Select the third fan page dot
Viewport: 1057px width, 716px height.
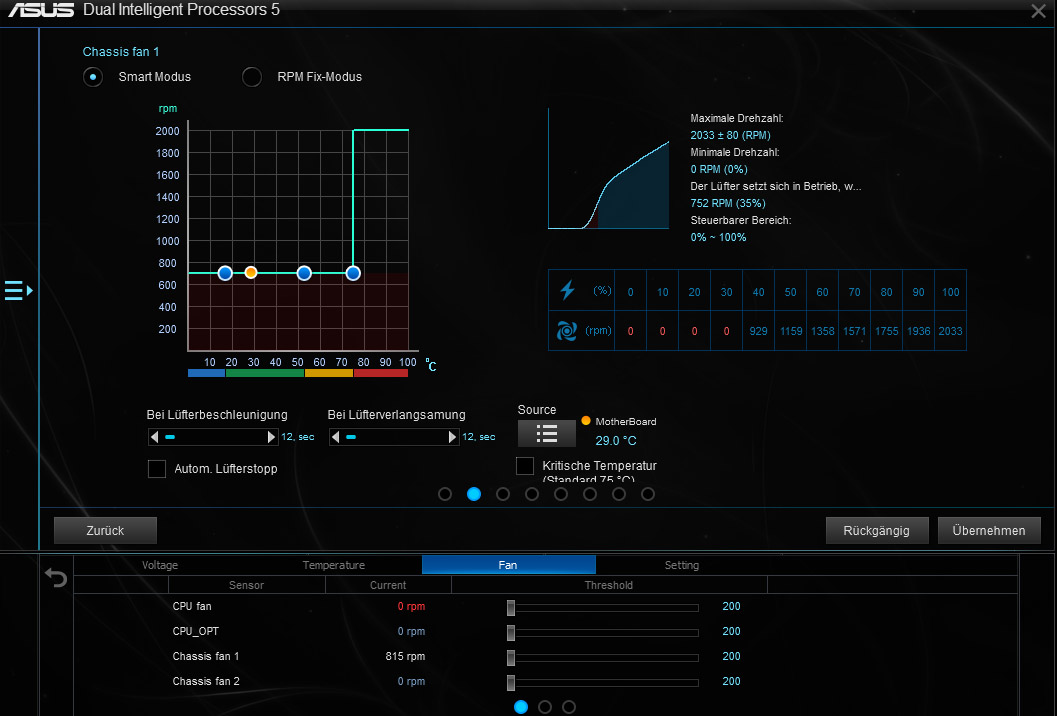point(503,494)
